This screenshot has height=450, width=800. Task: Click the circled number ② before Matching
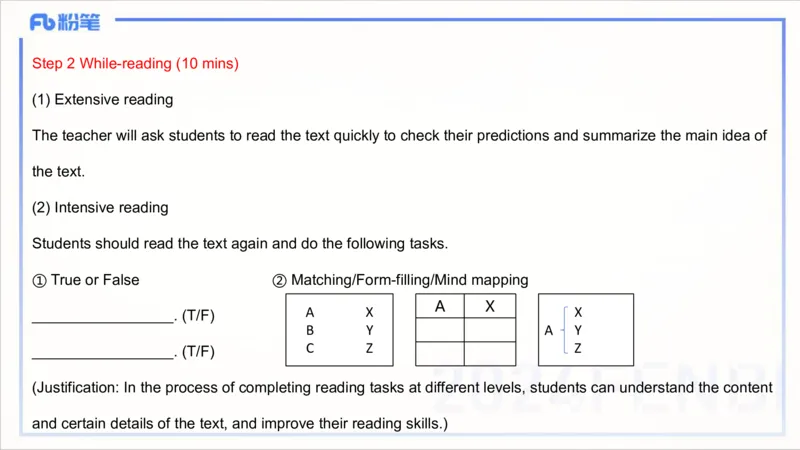279,280
